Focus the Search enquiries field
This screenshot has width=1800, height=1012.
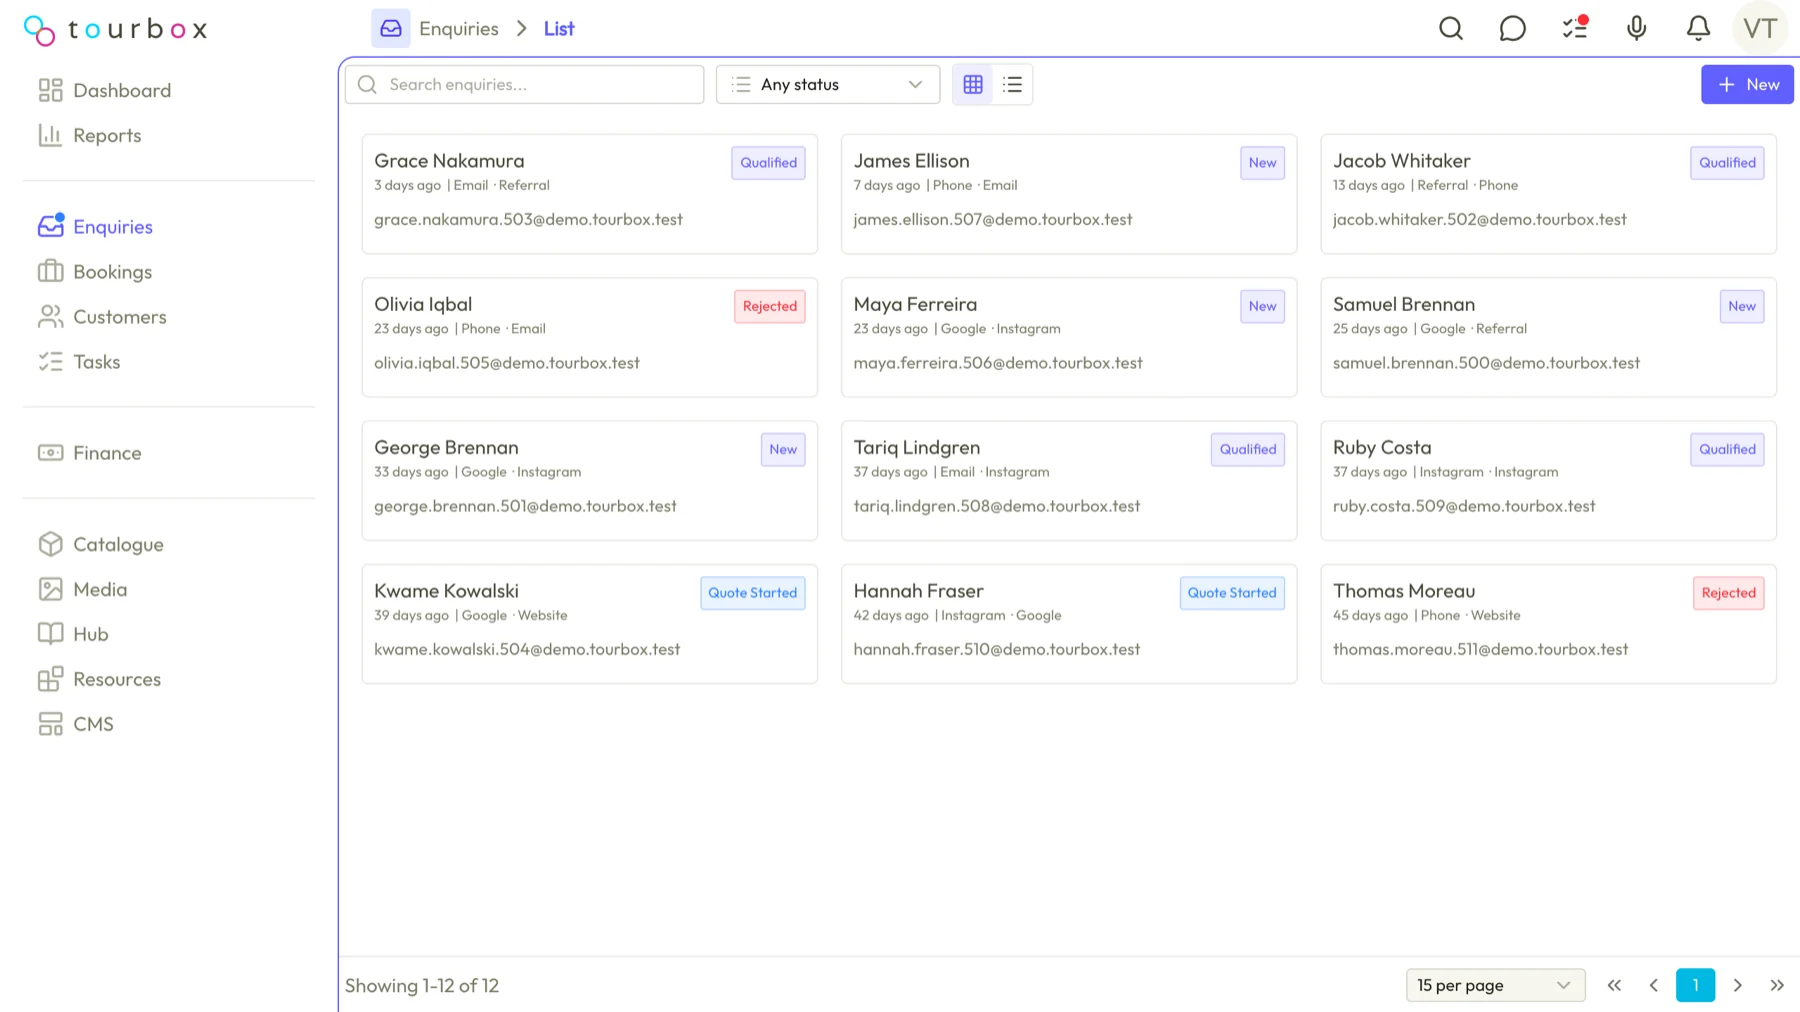[x=525, y=85]
